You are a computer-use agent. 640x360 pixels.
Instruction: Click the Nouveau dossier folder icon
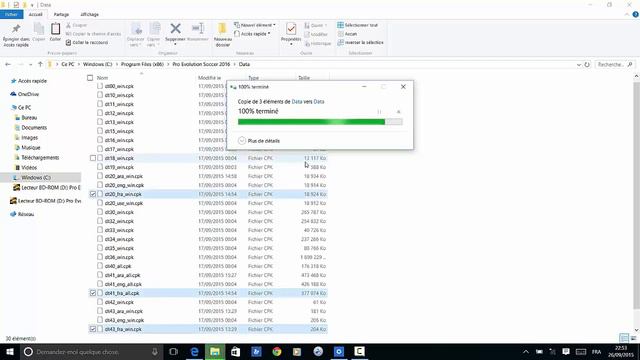tap(222, 28)
